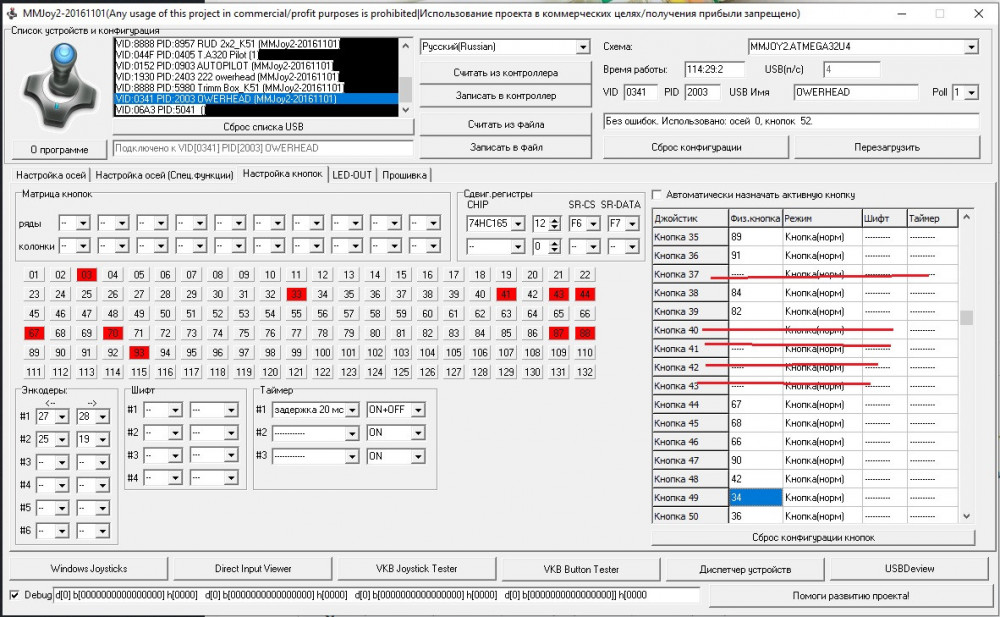The height and width of the screenshot is (617, 1000).
Task: Enable Автоматически назначать активную кнопку checkbox
Action: (x=657, y=195)
